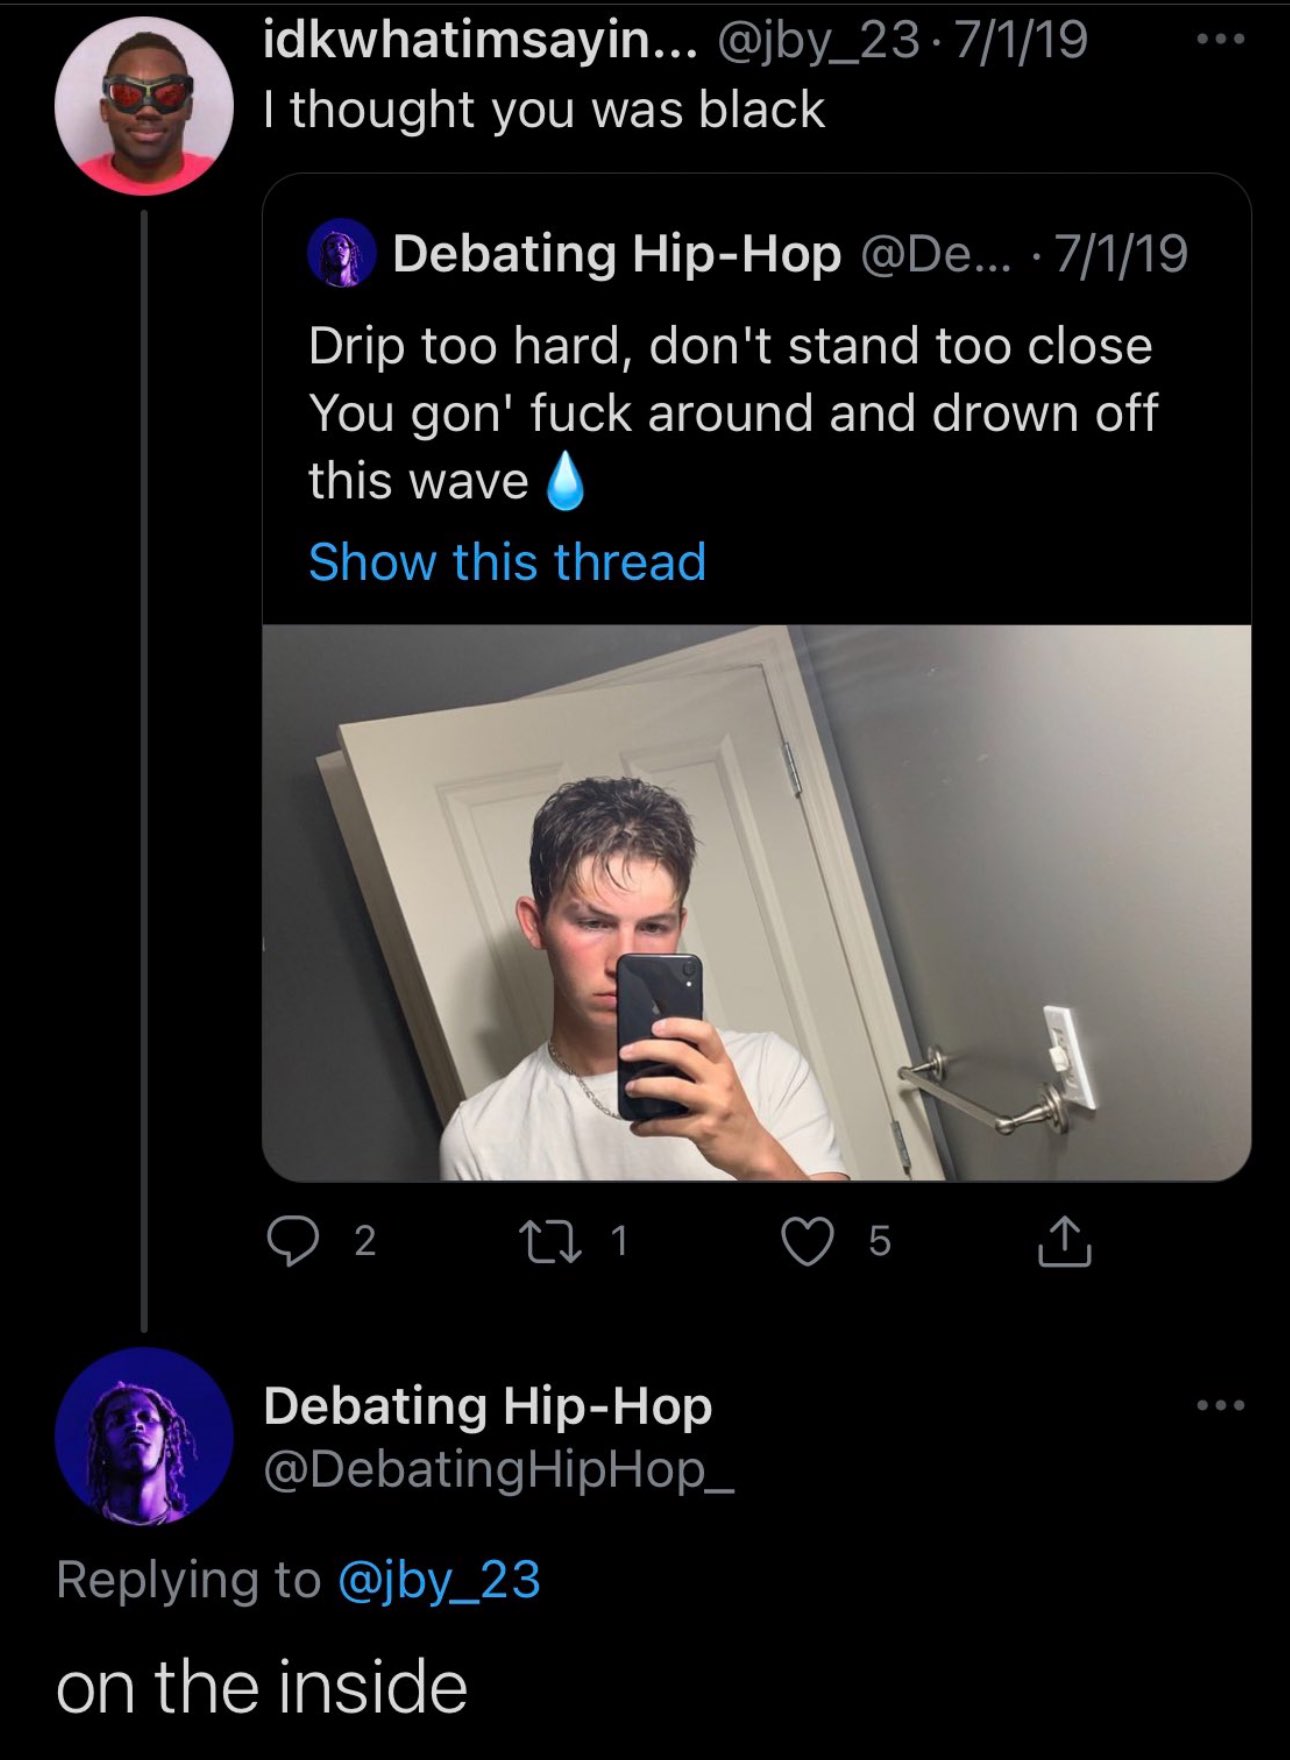Expand the more menu beside the @DebatingHipHop_ reply
This screenshot has height=1760, width=1290.
(1222, 1406)
